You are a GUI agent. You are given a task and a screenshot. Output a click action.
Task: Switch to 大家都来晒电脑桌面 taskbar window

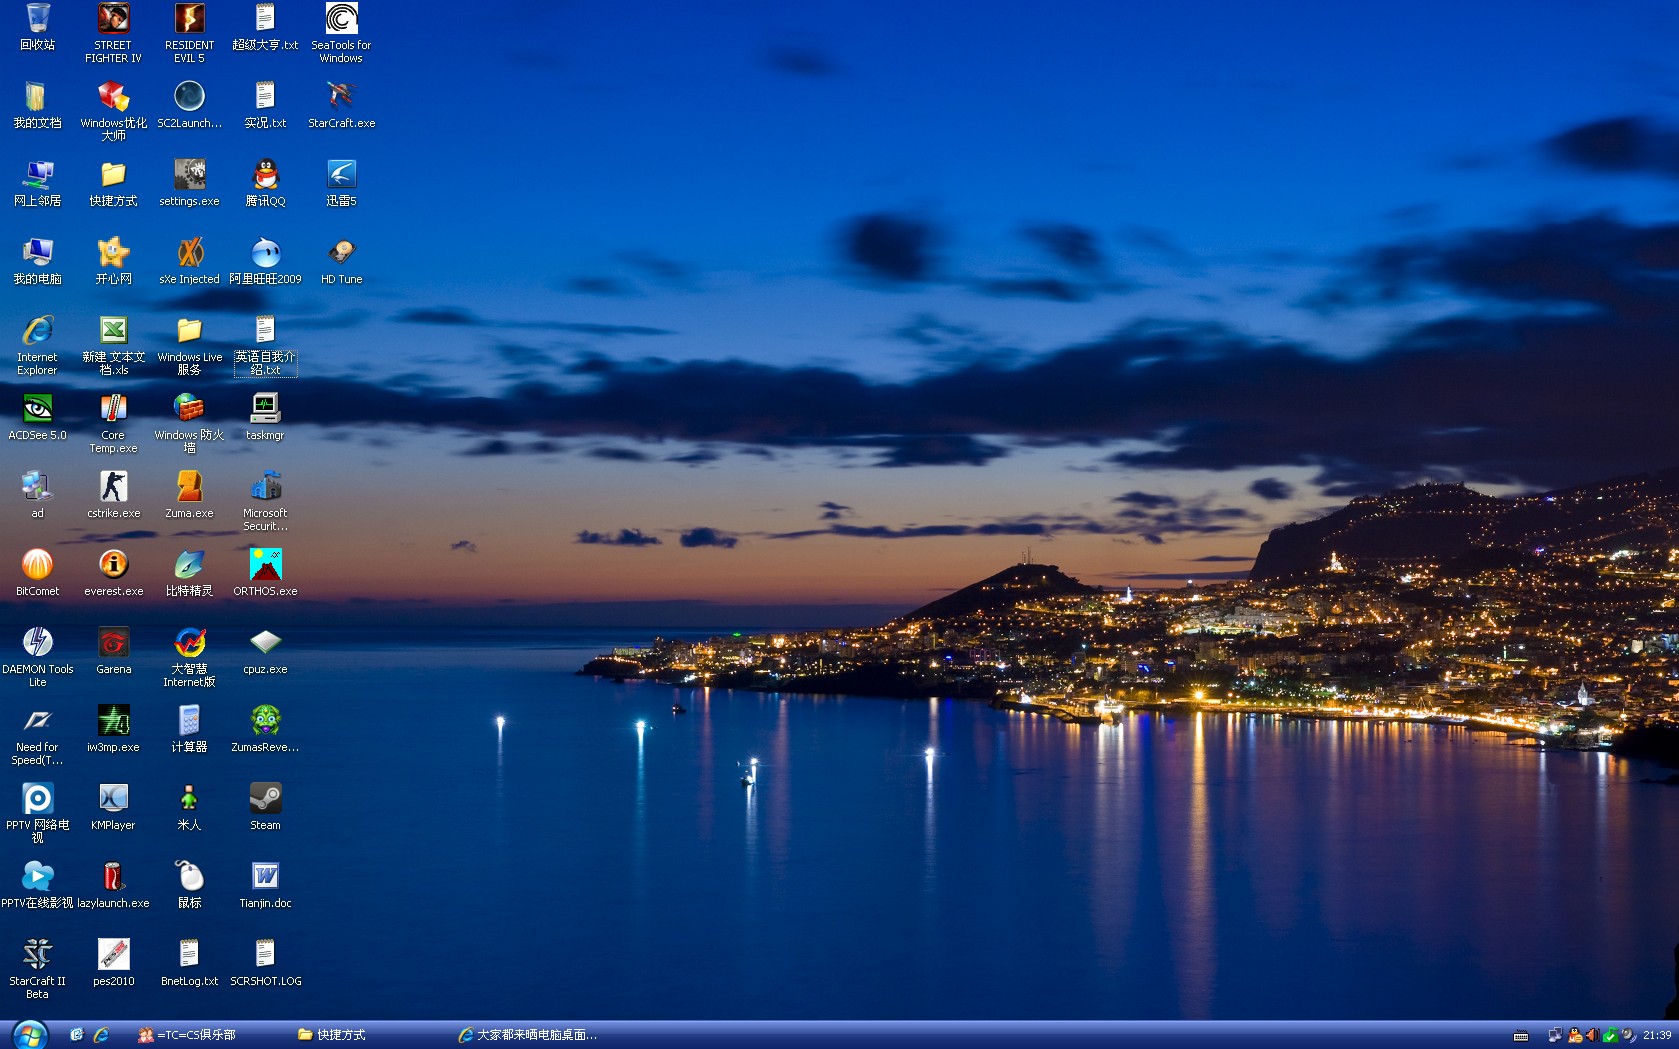(x=528, y=1035)
